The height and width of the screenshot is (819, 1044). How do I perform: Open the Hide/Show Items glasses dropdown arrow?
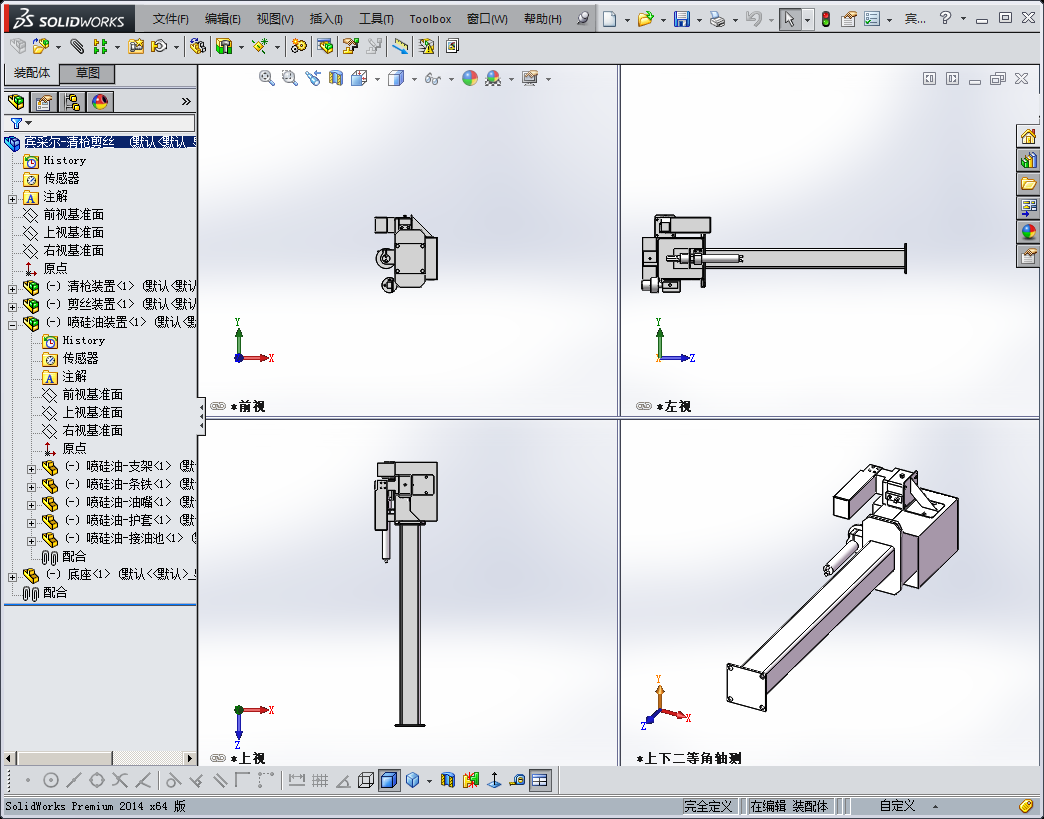[451, 79]
